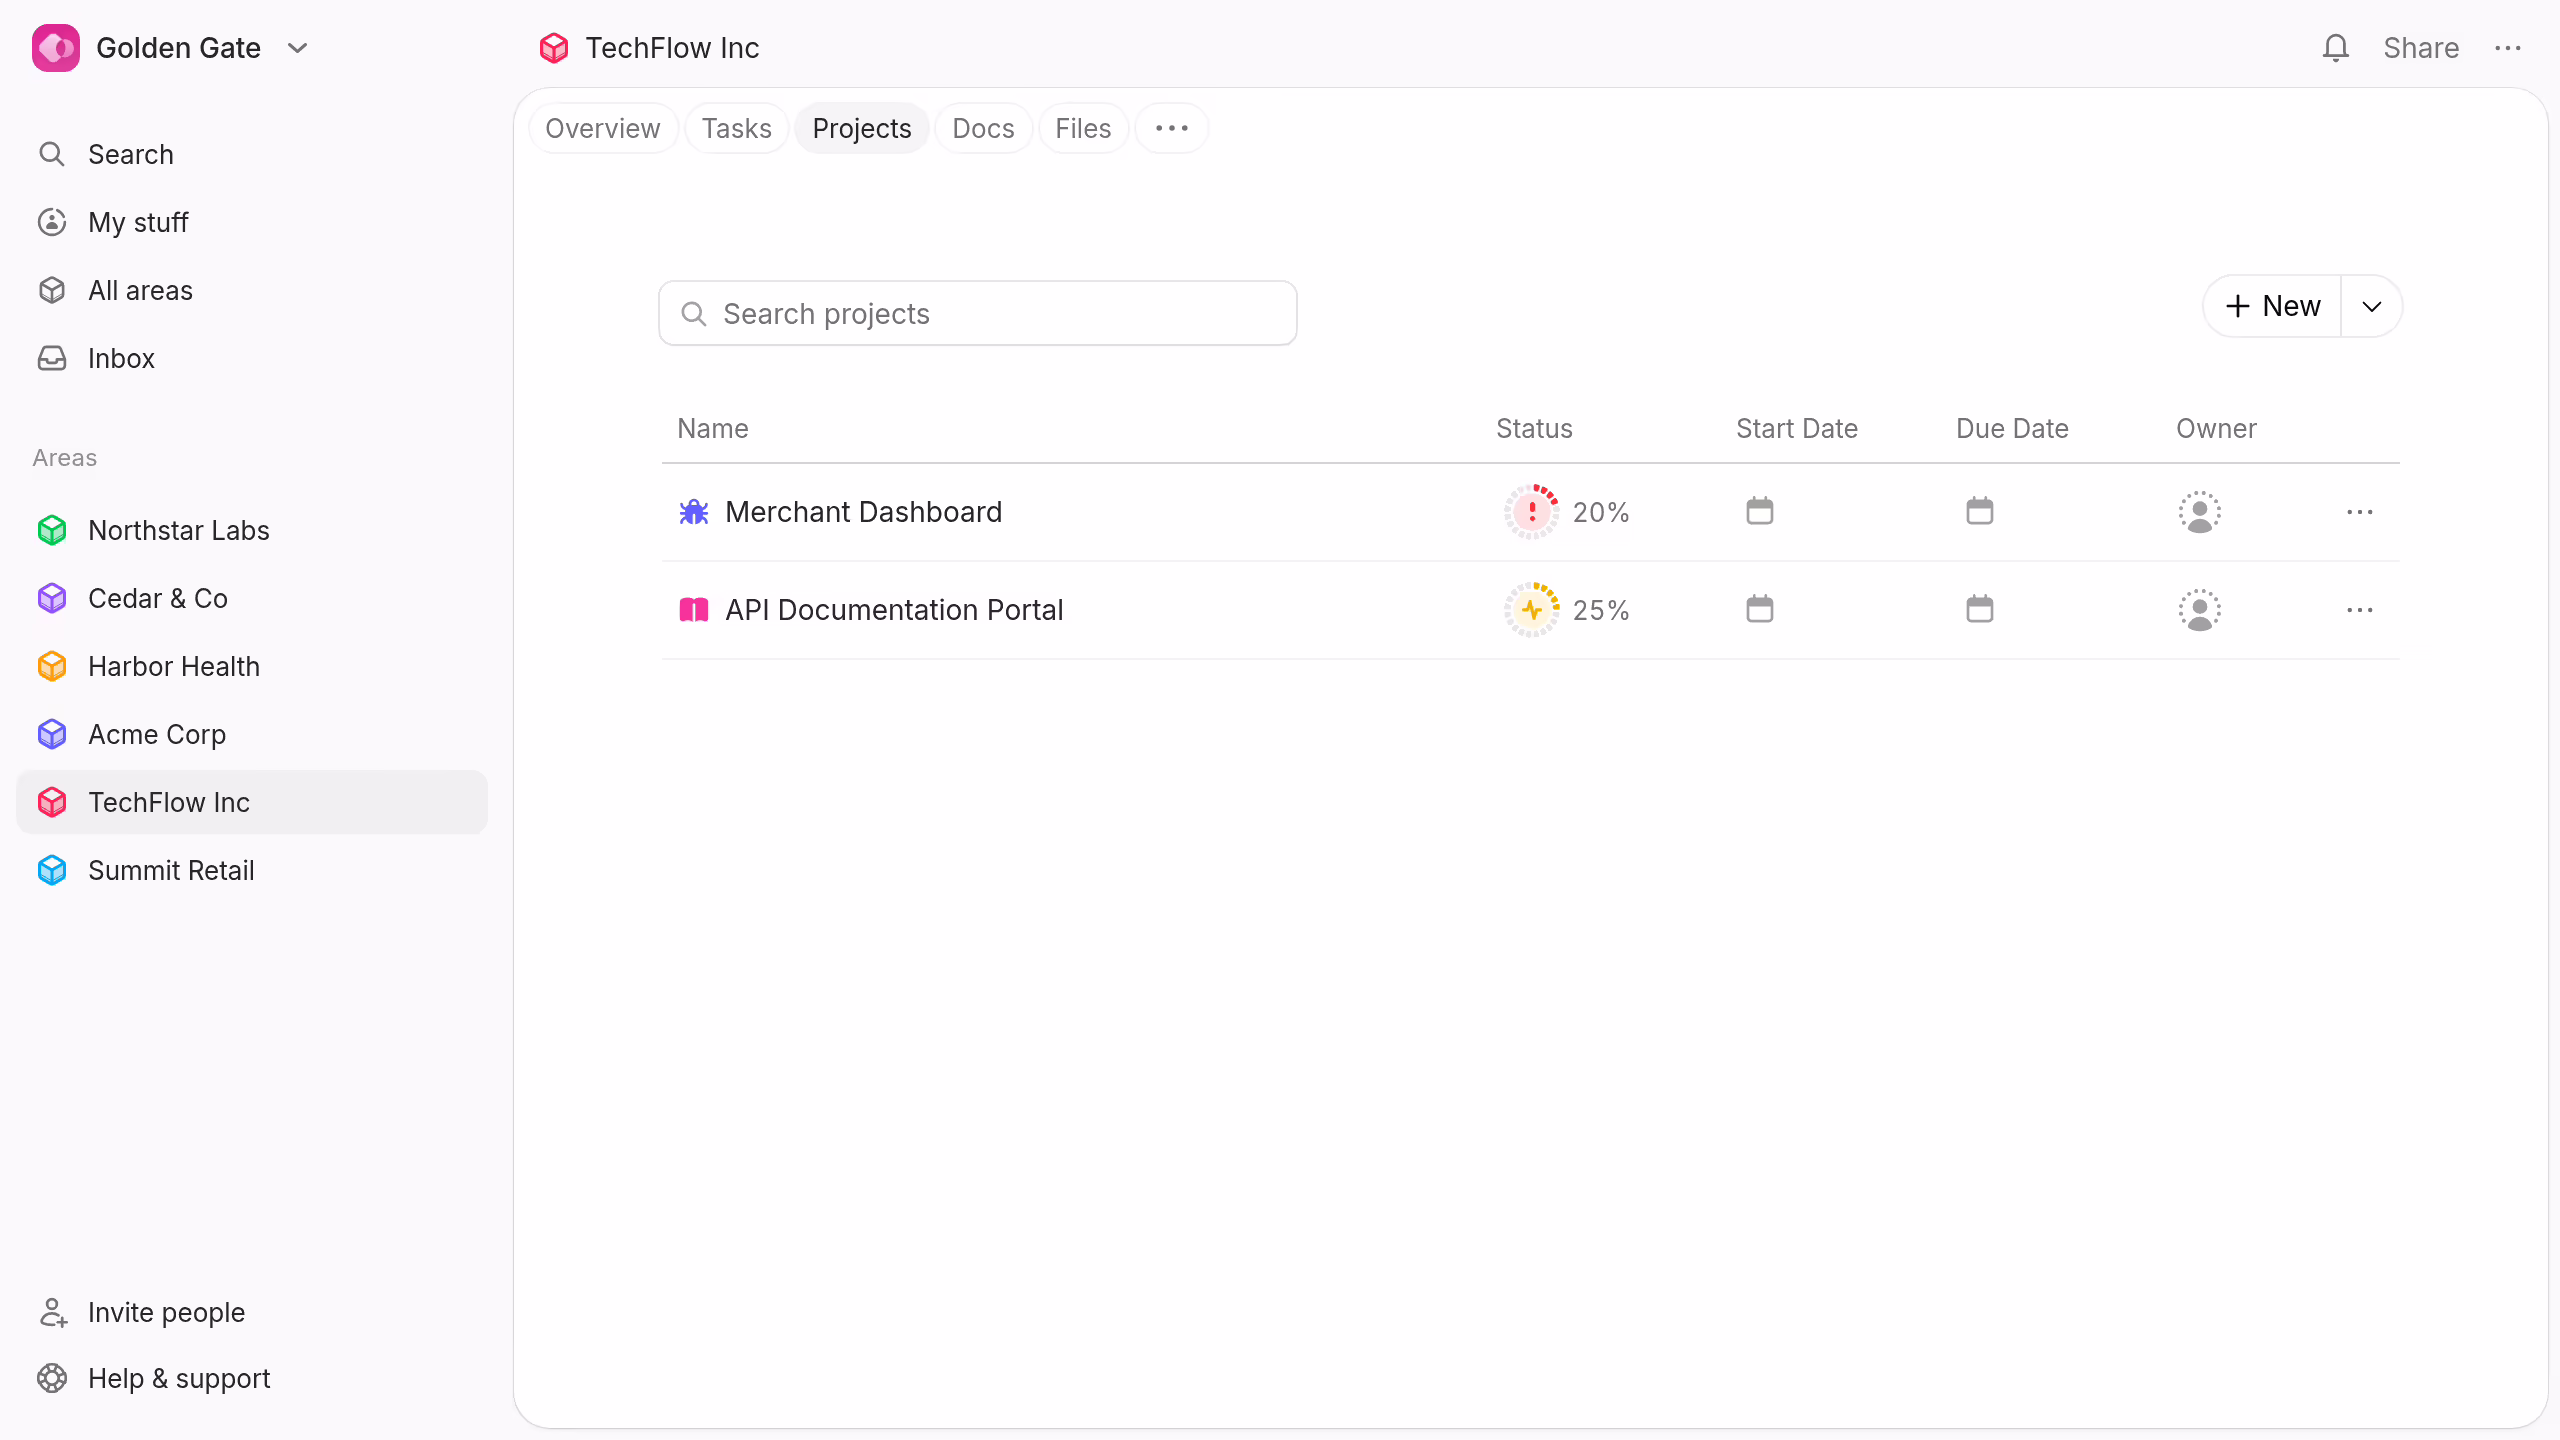The image size is (2560, 1440).
Task: Open Help & support lifebuoy icon
Action: [52, 1378]
